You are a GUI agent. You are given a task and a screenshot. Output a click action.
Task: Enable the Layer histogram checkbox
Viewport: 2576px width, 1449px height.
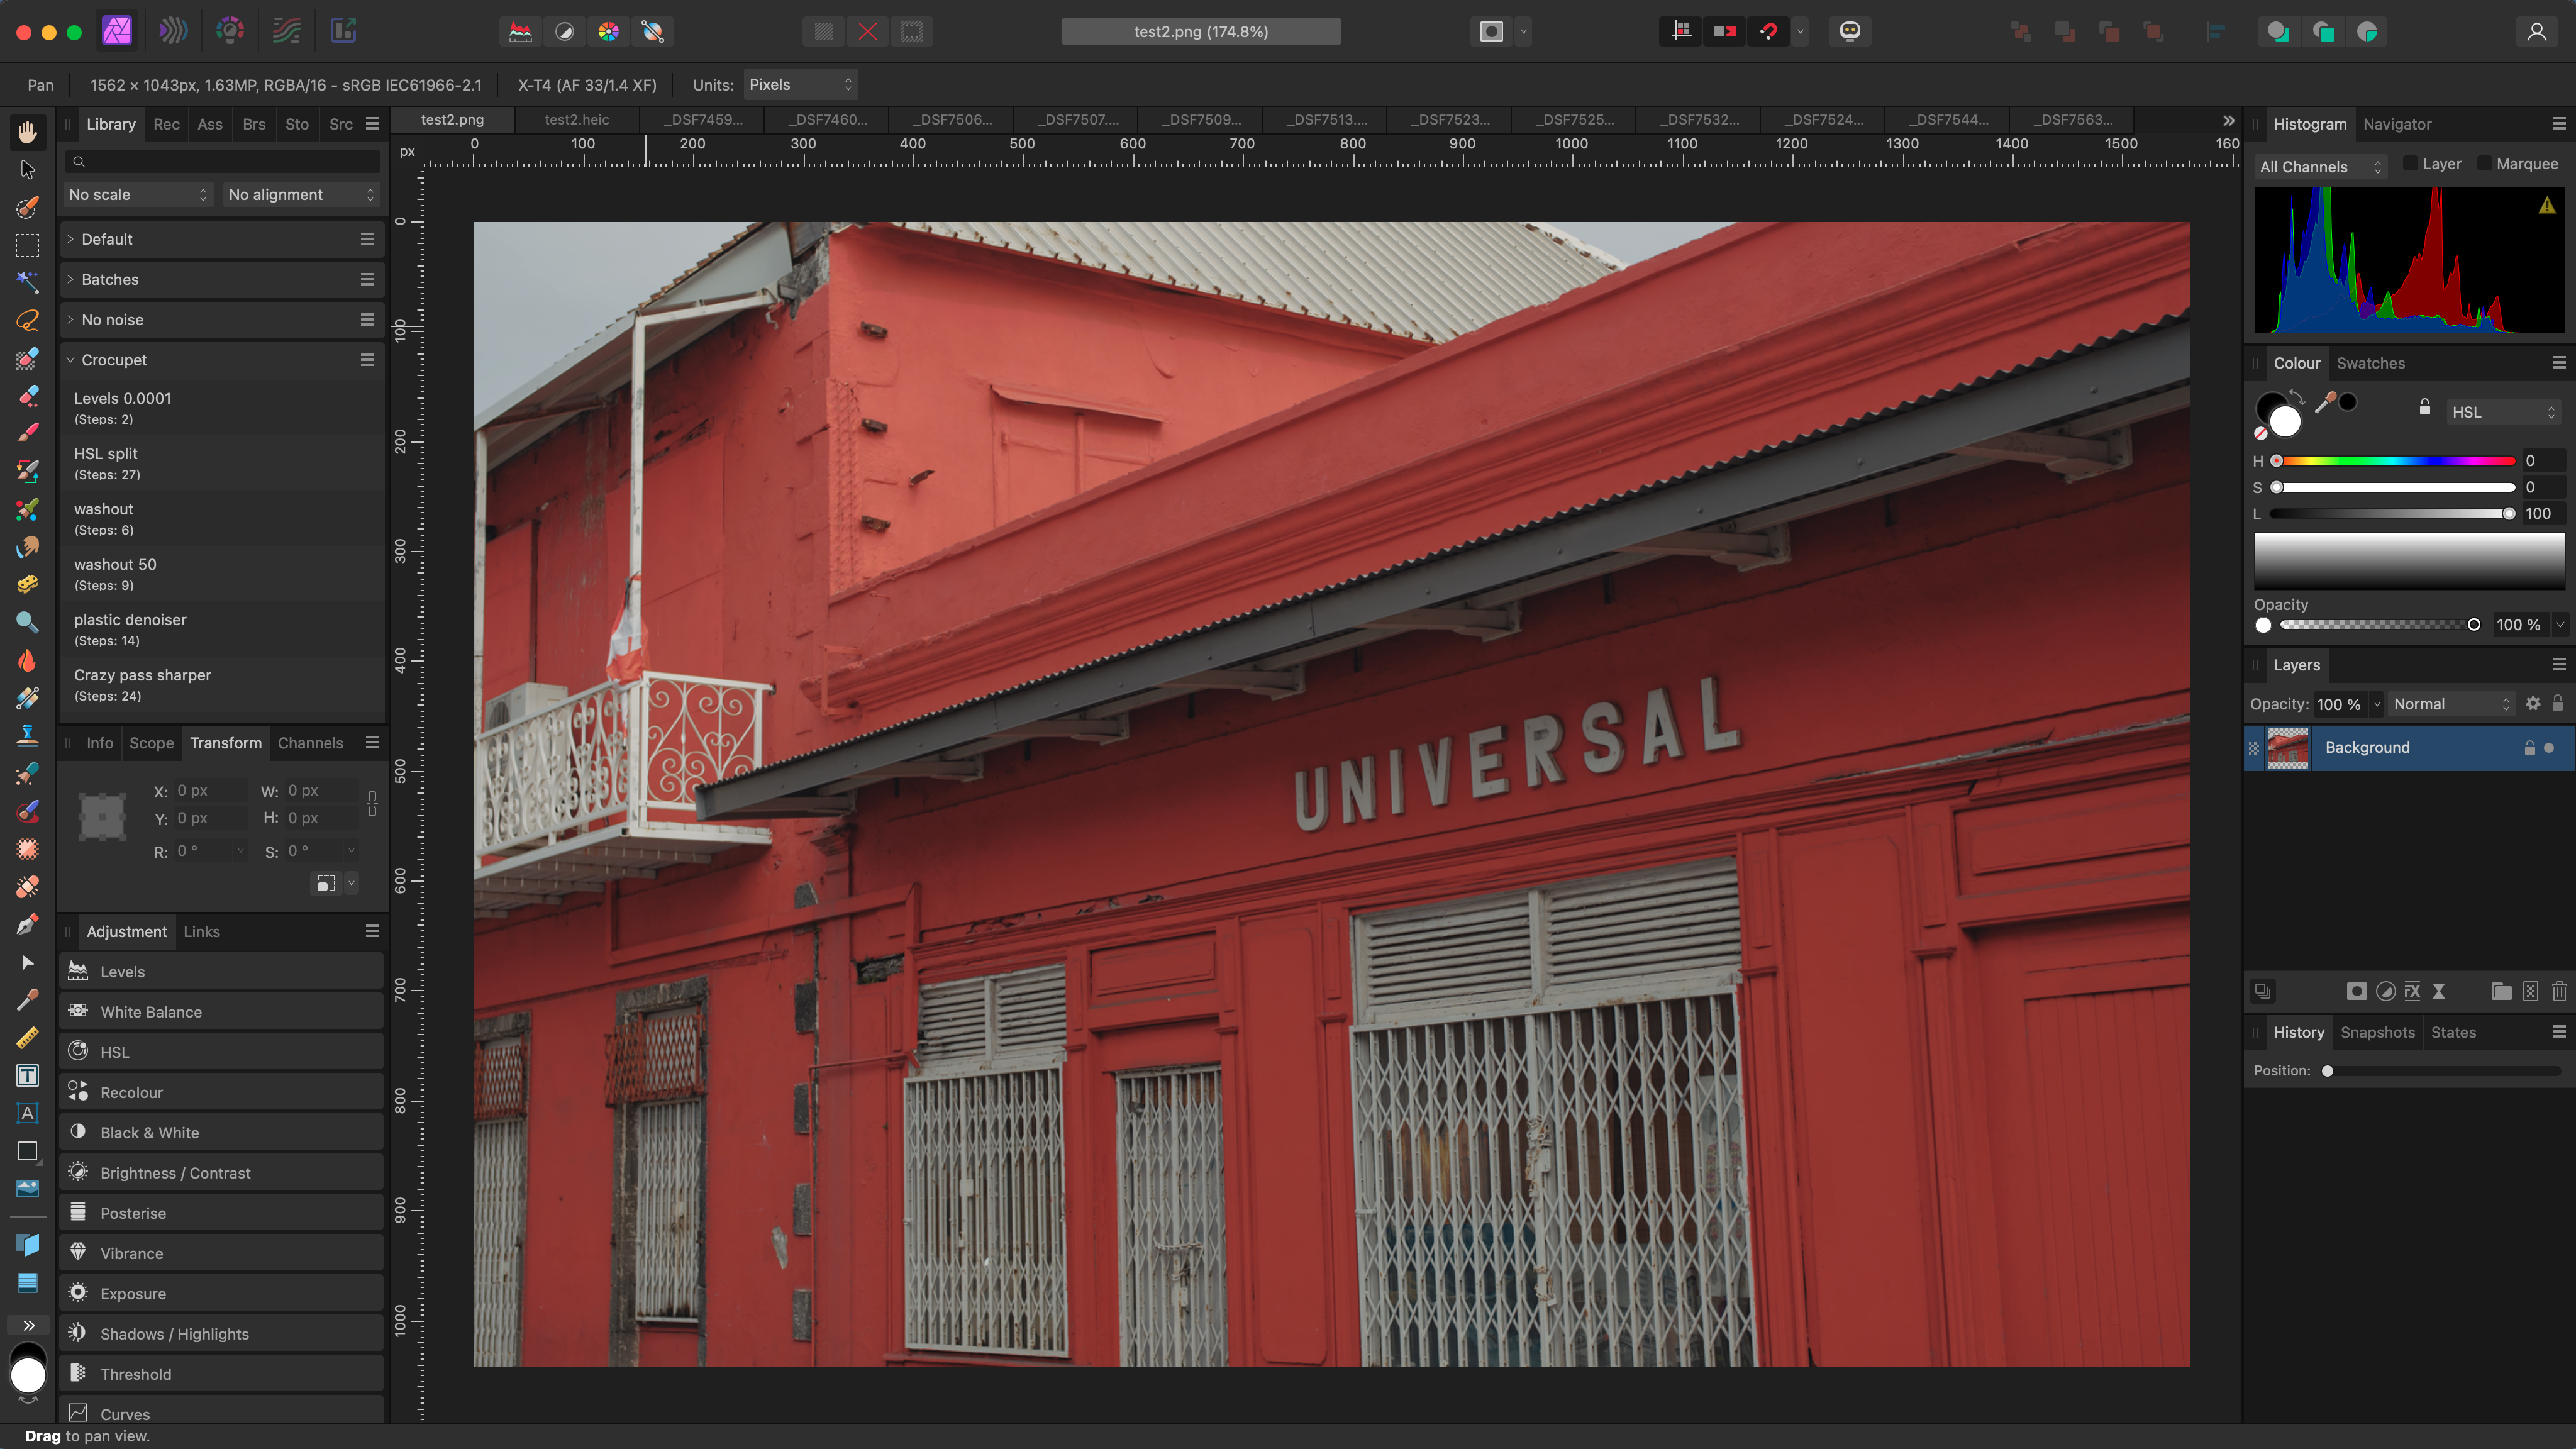pos(2410,164)
